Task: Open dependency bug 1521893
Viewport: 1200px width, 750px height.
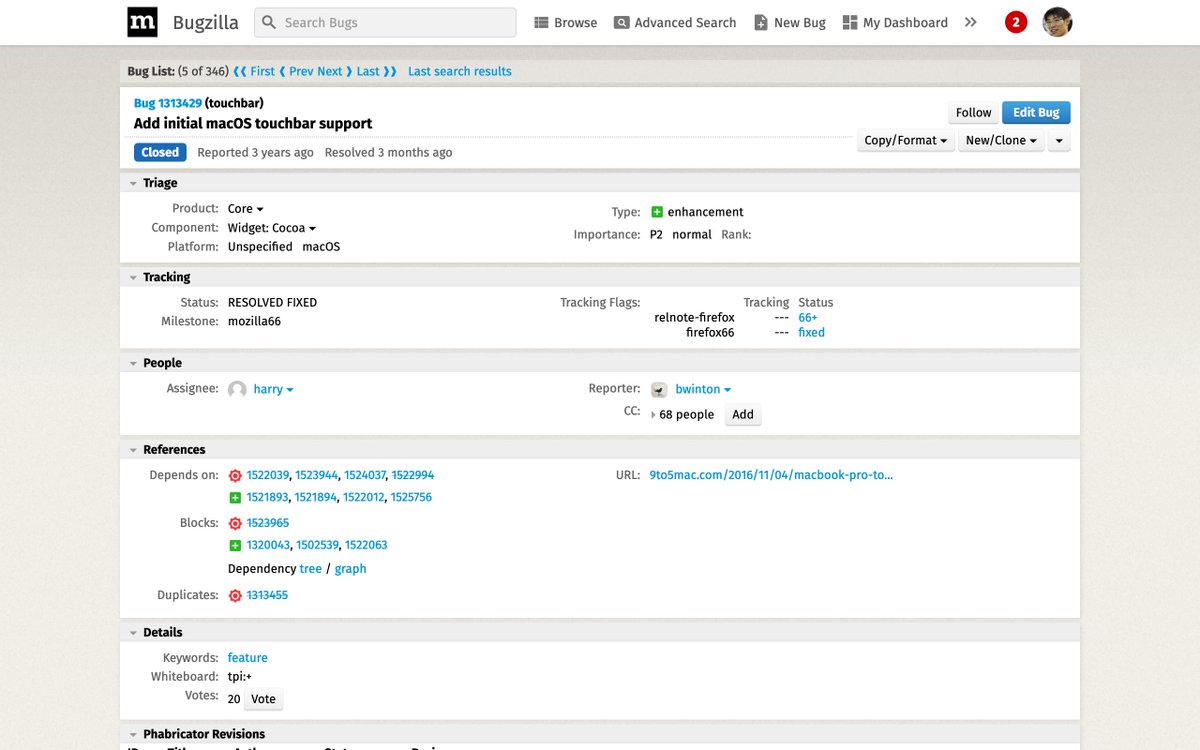Action: 267,497
